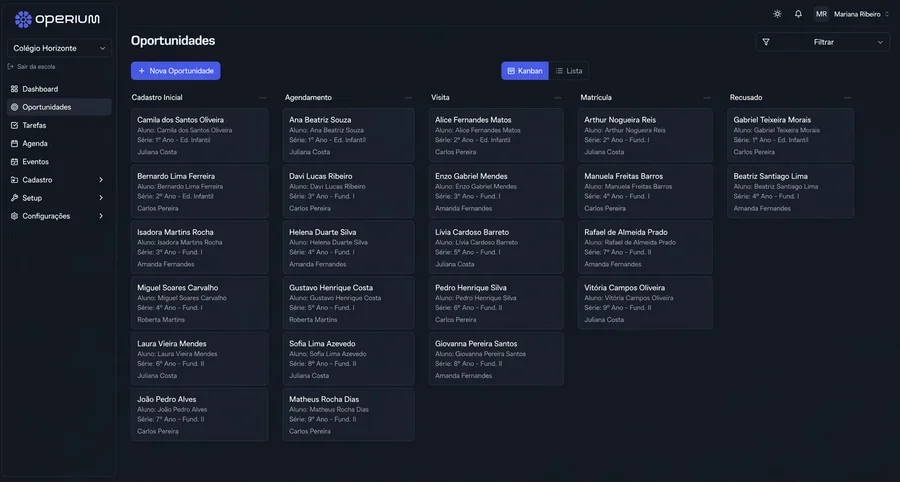Image resolution: width=900 pixels, height=482 pixels.
Task: Open Giovanna Pereira Santos card
Action: pyautogui.click(x=496, y=359)
